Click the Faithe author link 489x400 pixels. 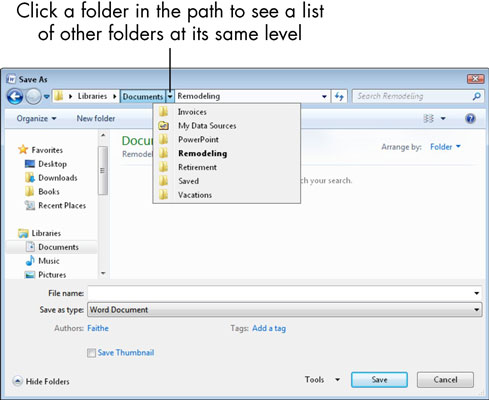pos(98,328)
